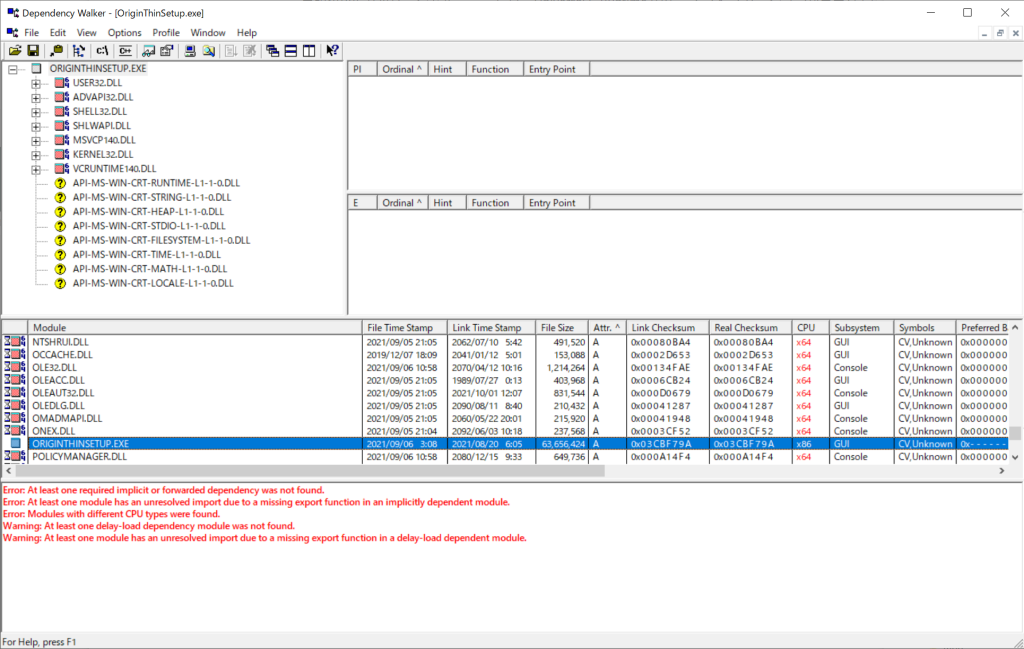Click the Link Checksum column header
The image size is (1024, 649).
[x=668, y=328]
